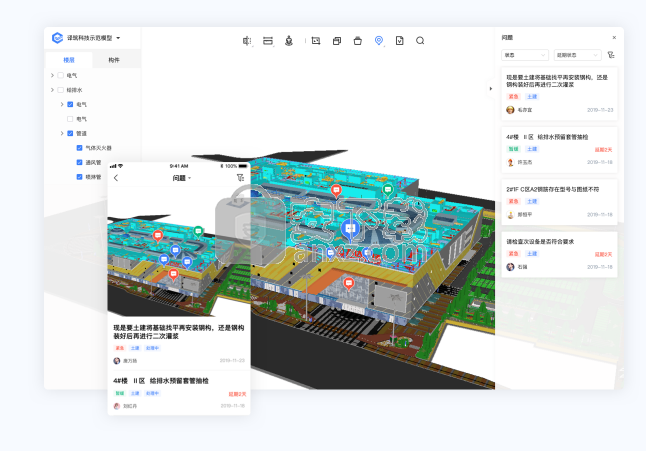Expand the checked 电气 tree node
Viewport: 646px width, 451px height.
coord(62,104)
